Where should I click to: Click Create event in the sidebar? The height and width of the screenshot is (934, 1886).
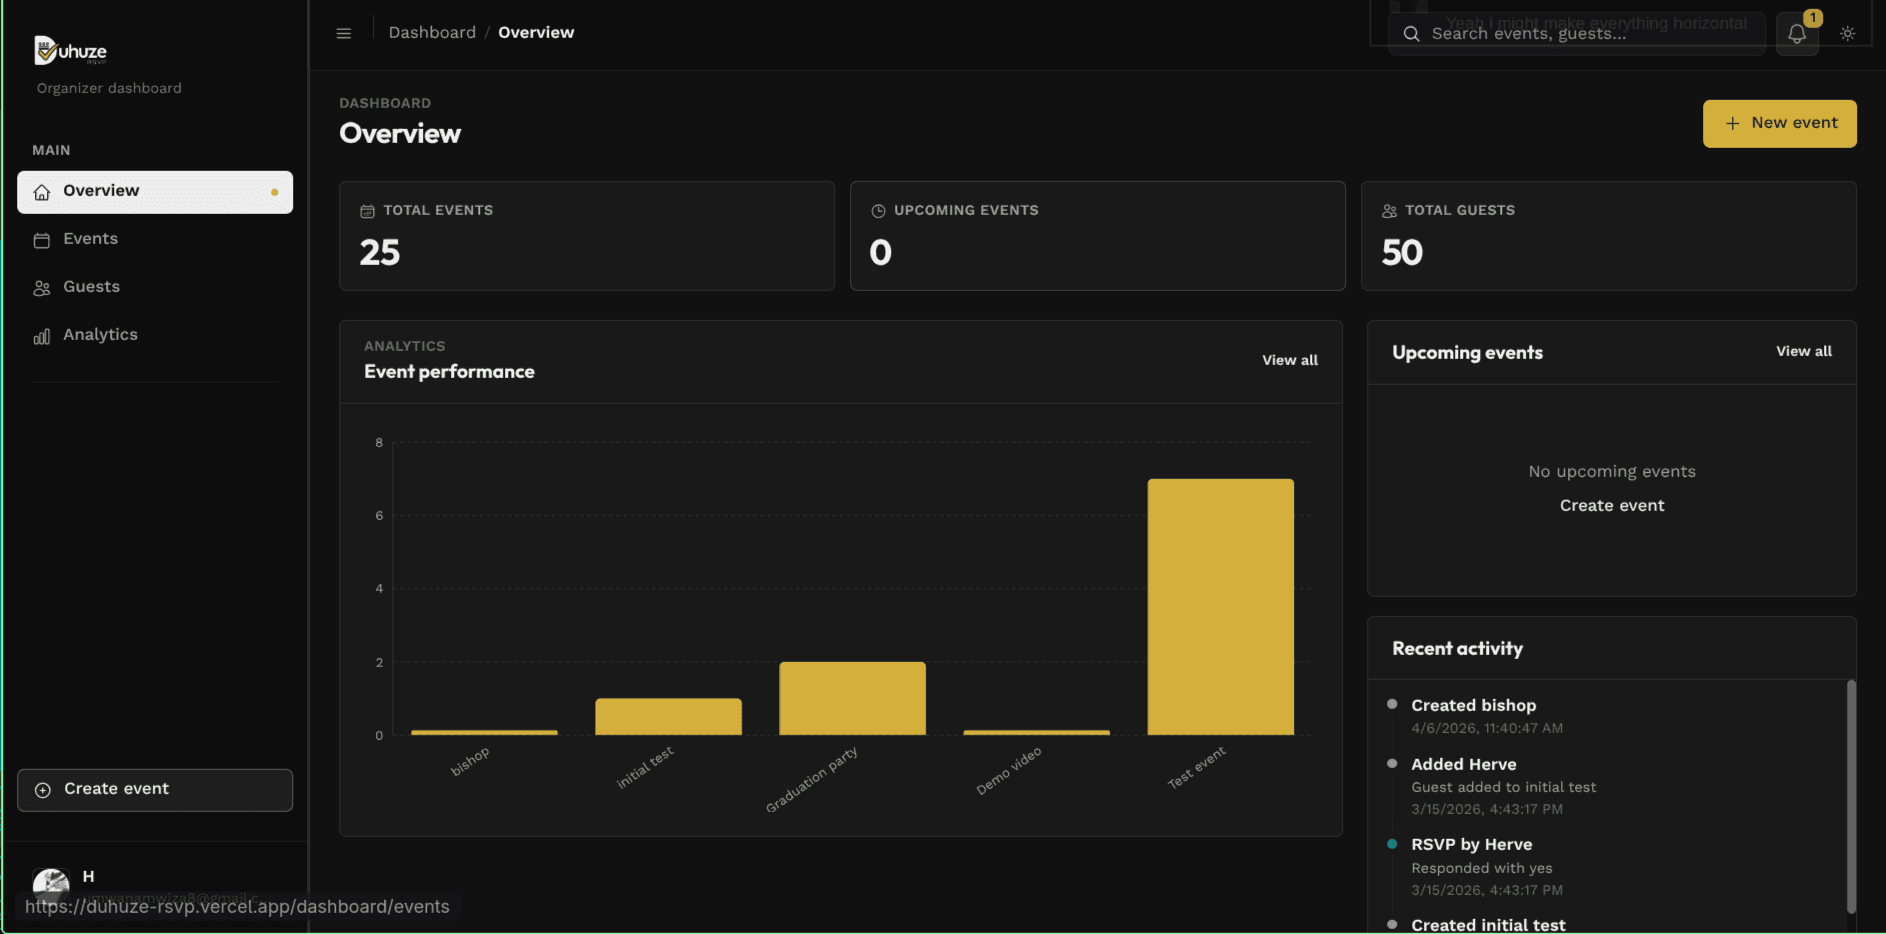click(154, 789)
